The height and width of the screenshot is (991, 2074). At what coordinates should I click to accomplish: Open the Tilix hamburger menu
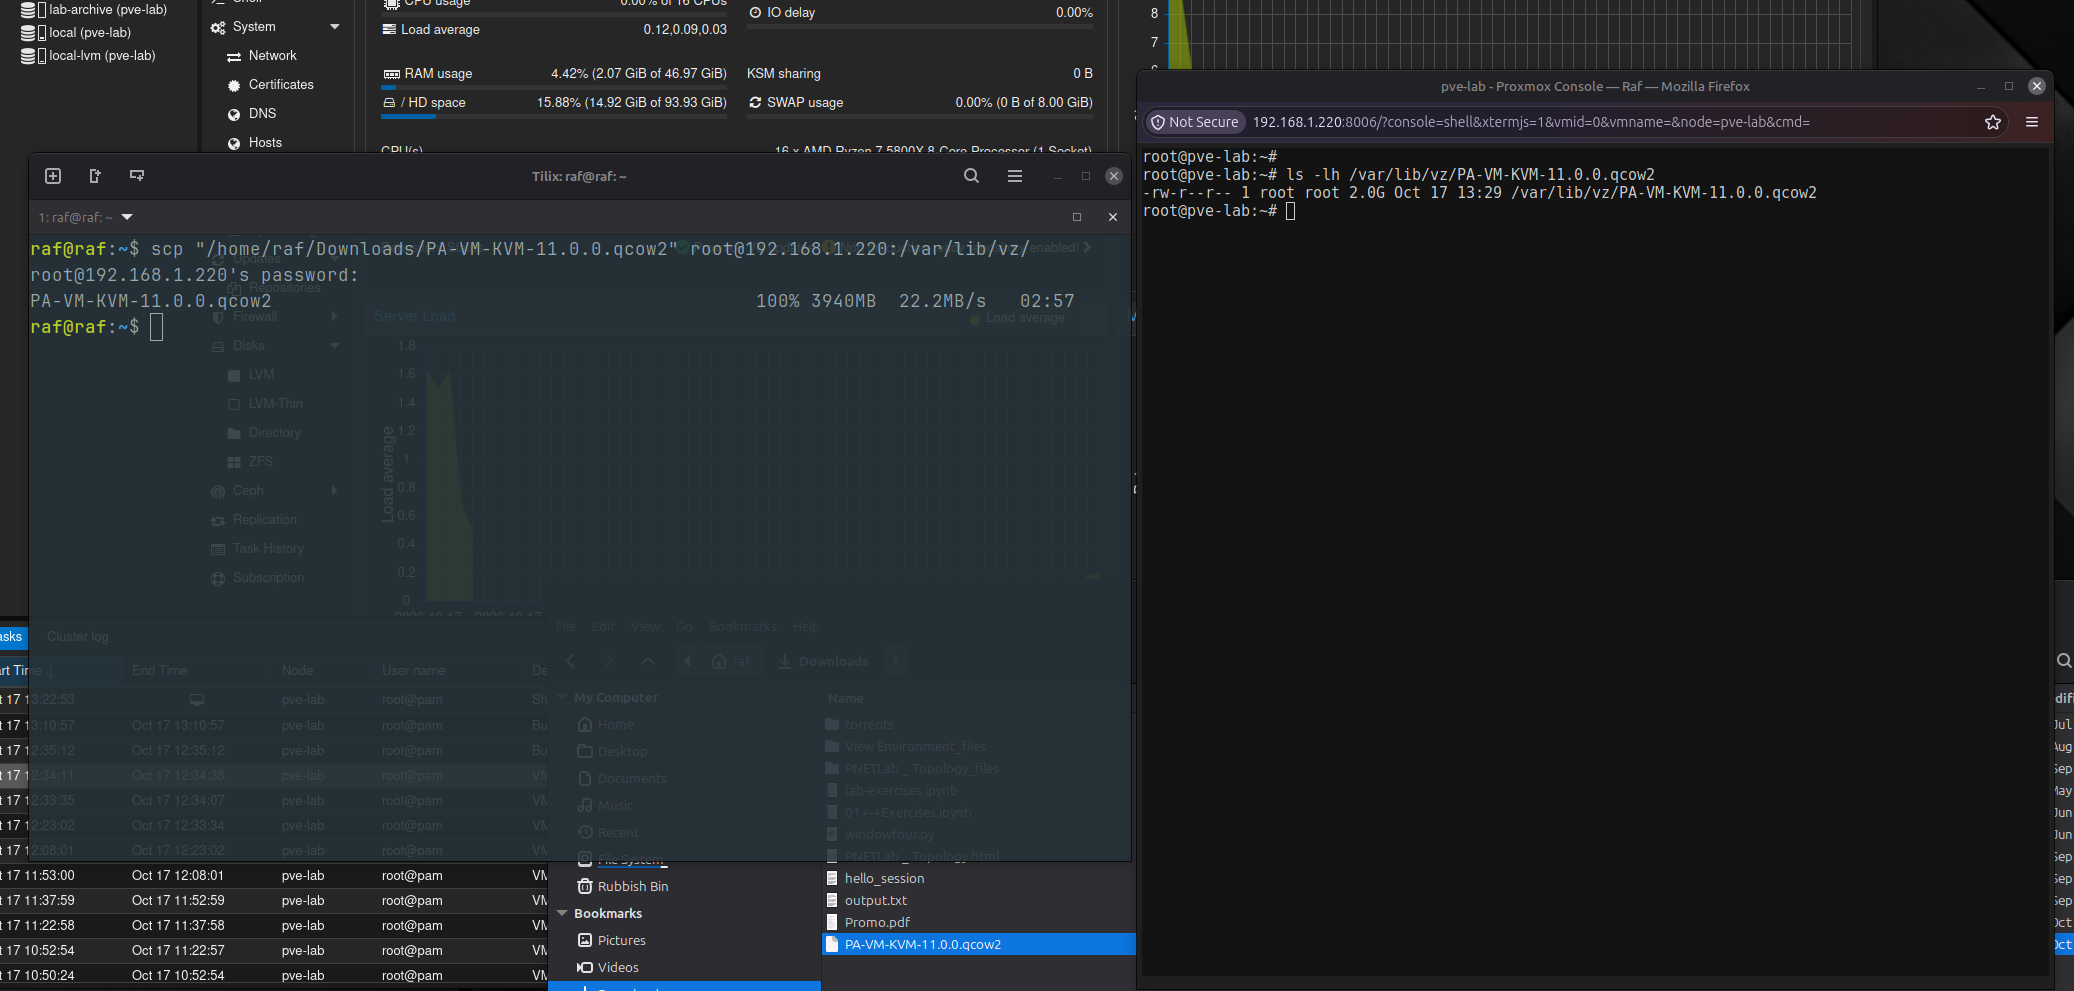1015,176
